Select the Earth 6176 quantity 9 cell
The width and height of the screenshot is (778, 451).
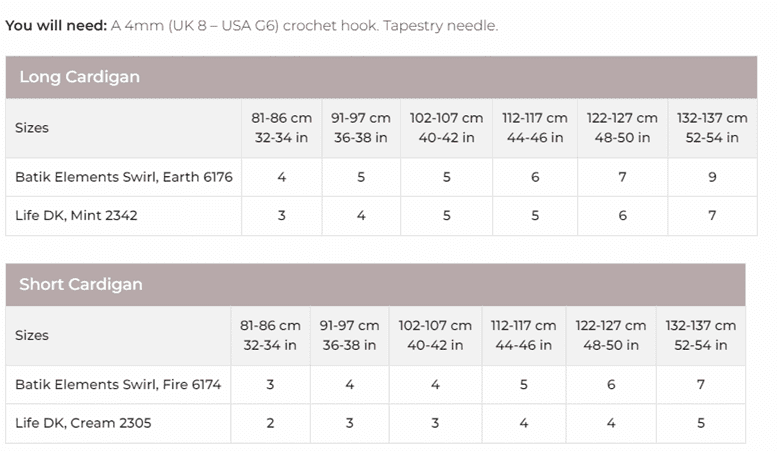[x=712, y=177]
